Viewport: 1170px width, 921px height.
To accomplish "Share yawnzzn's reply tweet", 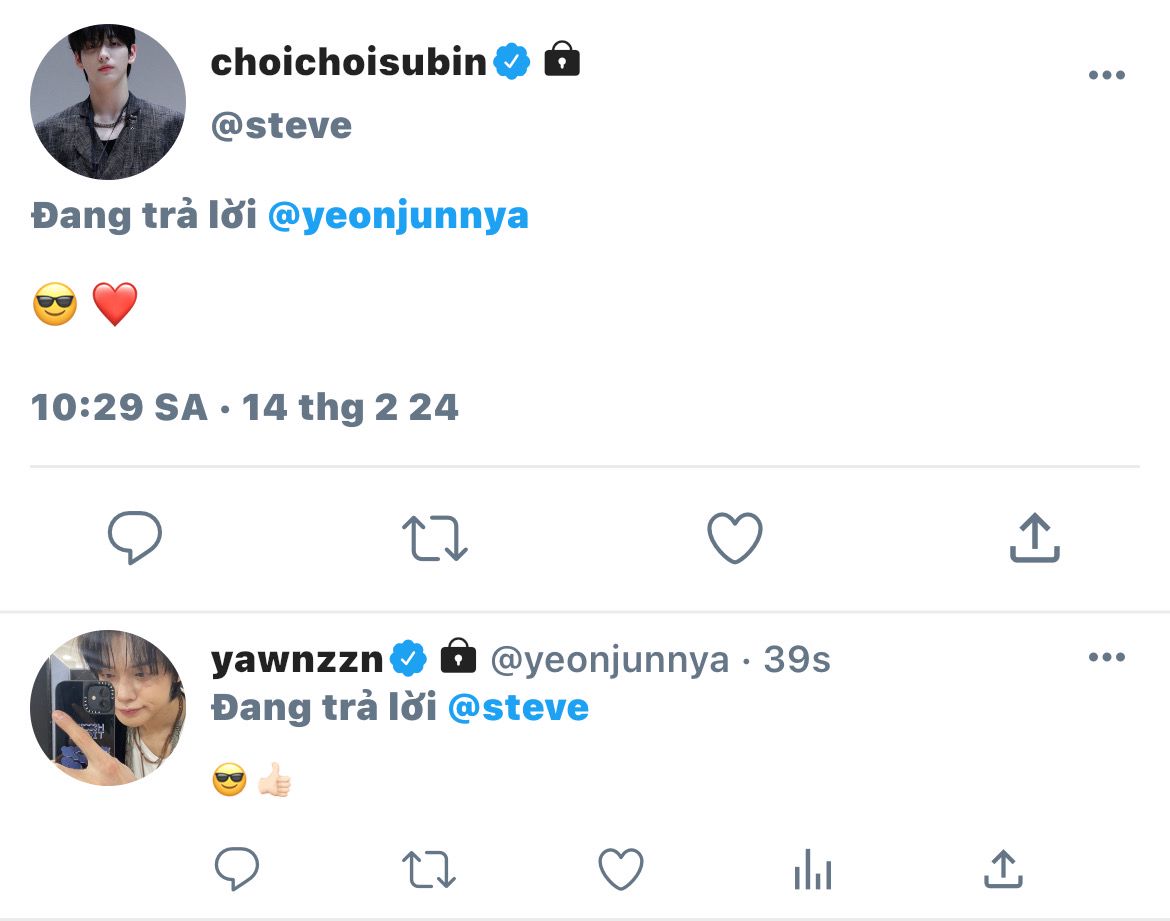I will pyautogui.click(x=1003, y=869).
